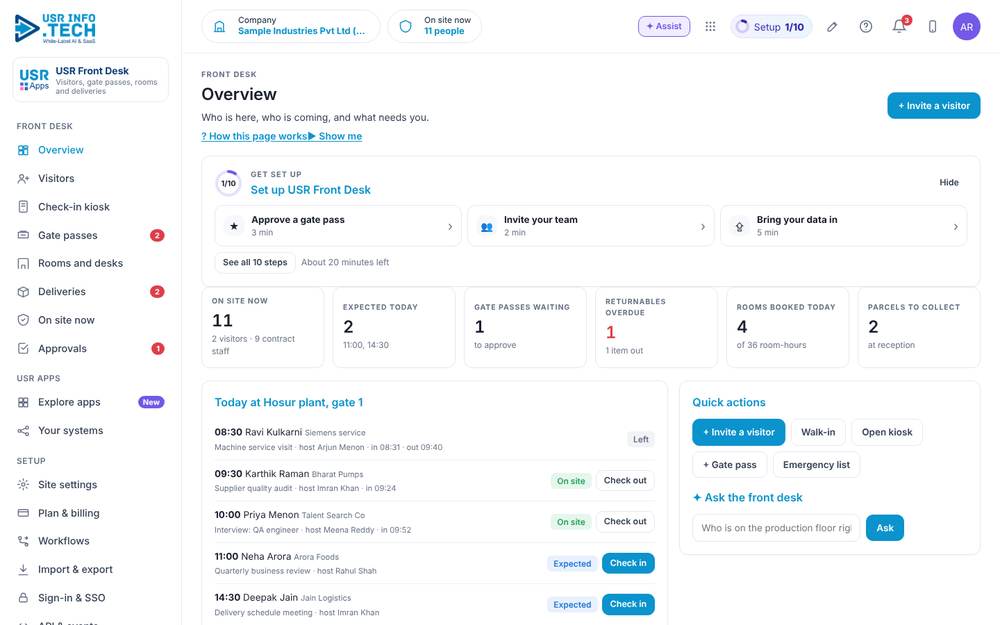Hide the Get set up card
1000x625 pixels.
948,182
